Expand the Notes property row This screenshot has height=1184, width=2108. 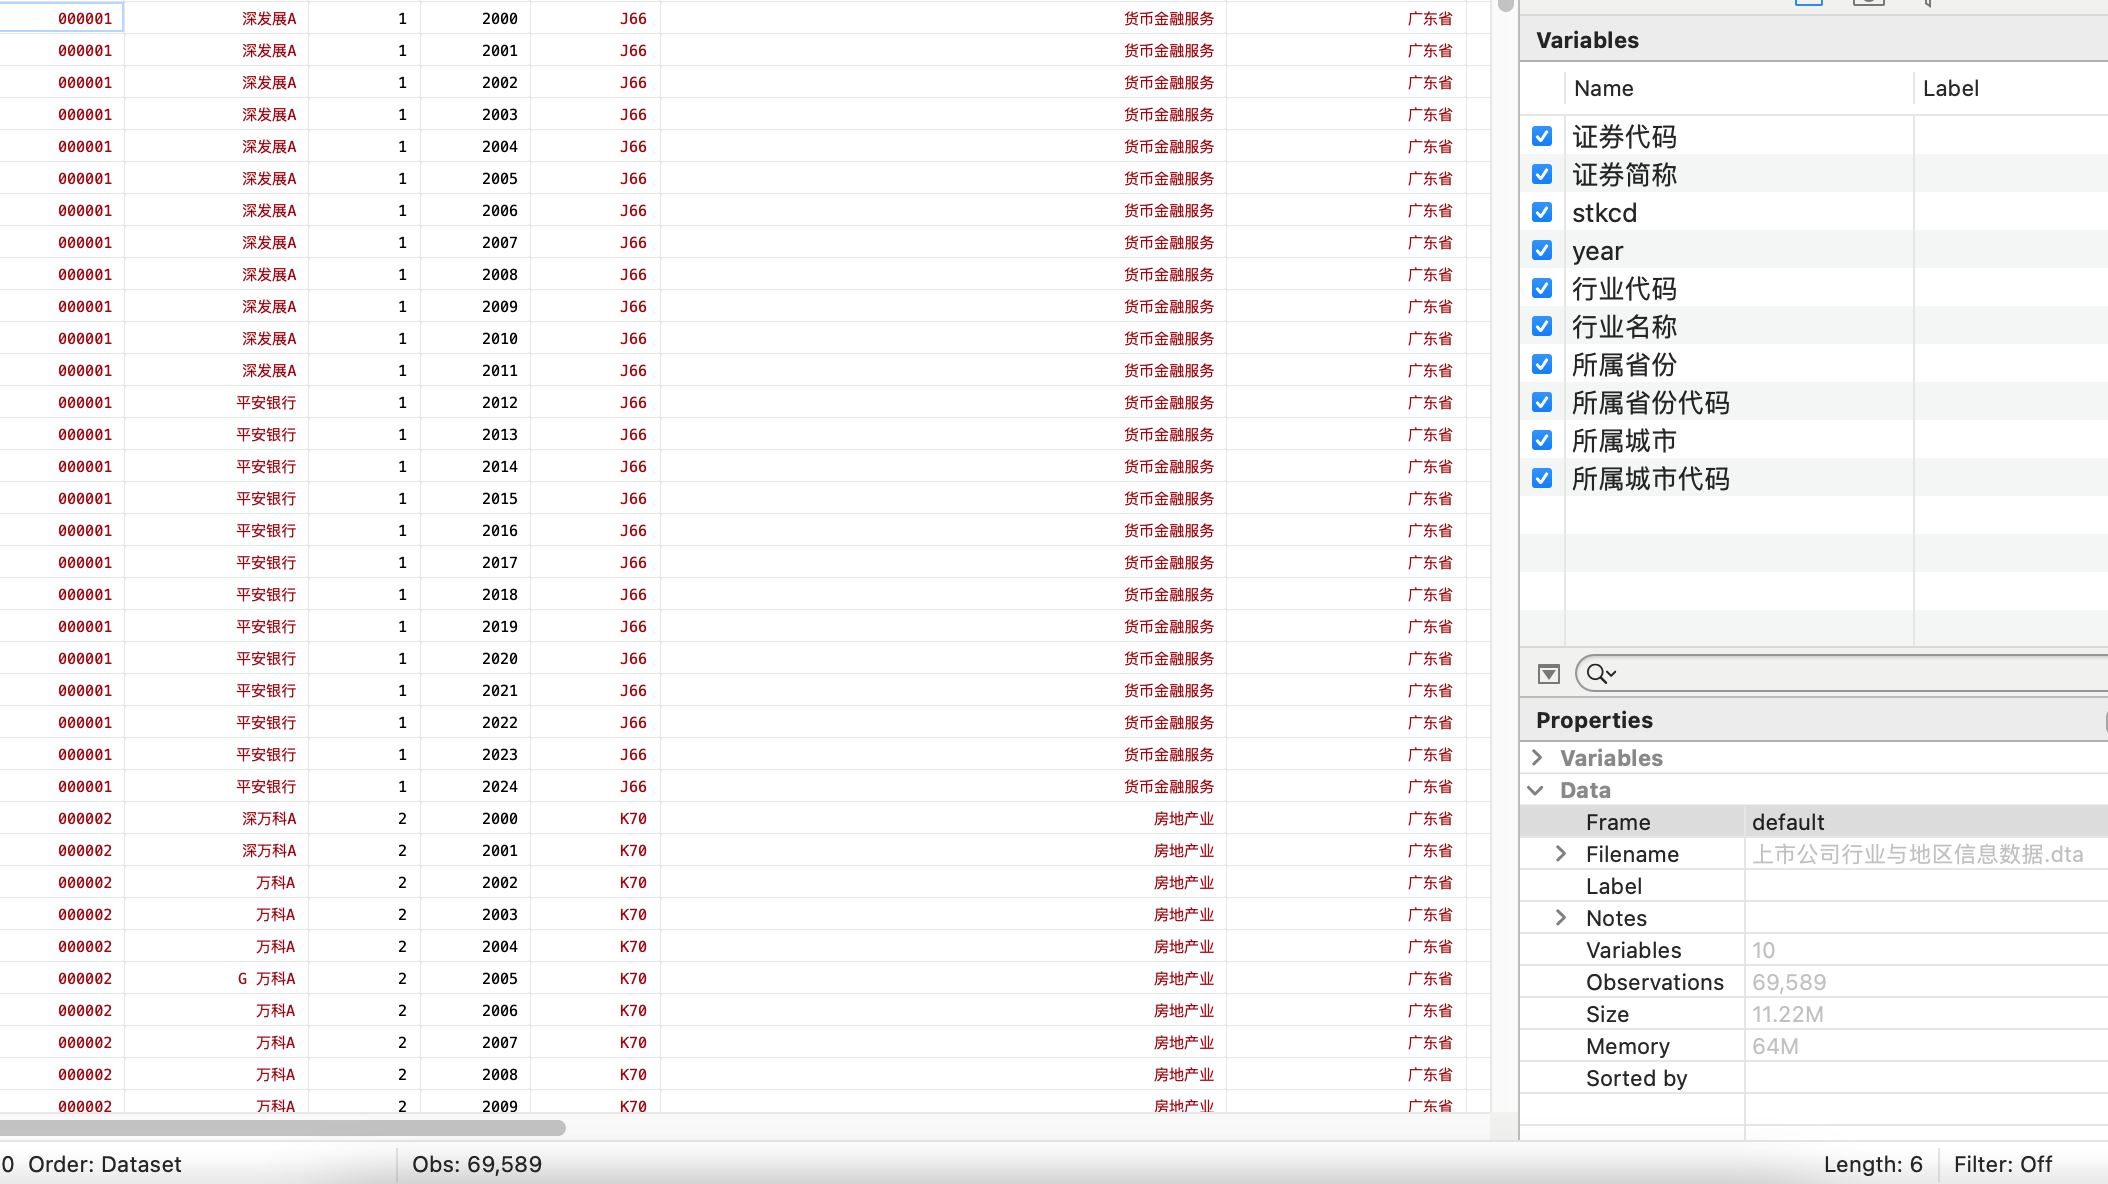click(1561, 918)
